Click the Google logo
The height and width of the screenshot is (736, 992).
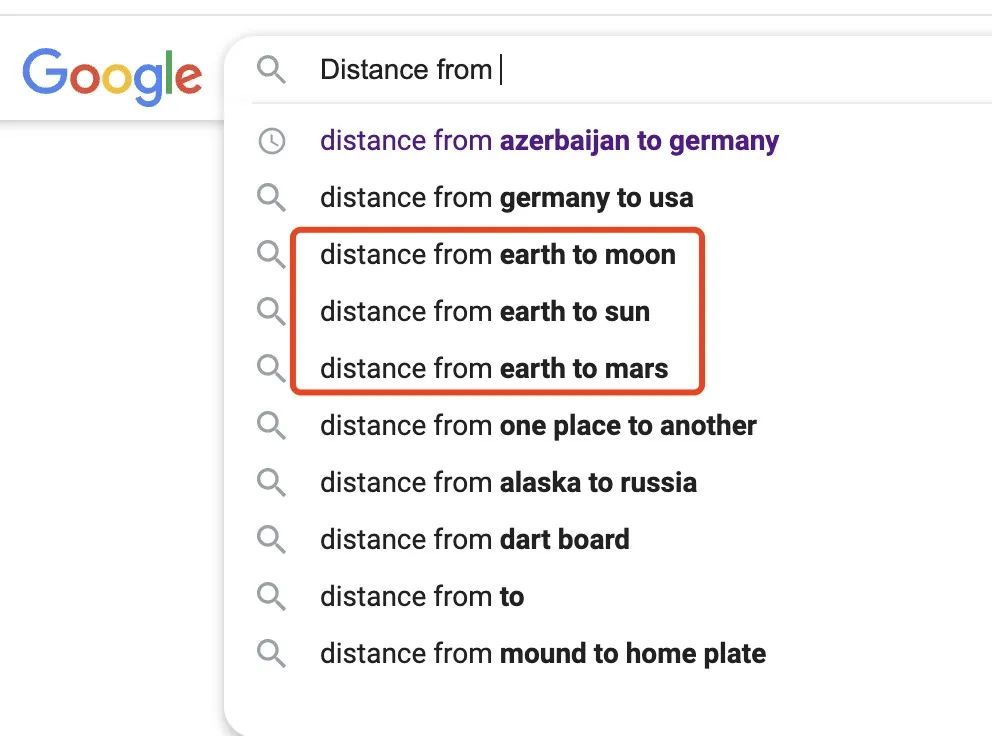(112, 75)
